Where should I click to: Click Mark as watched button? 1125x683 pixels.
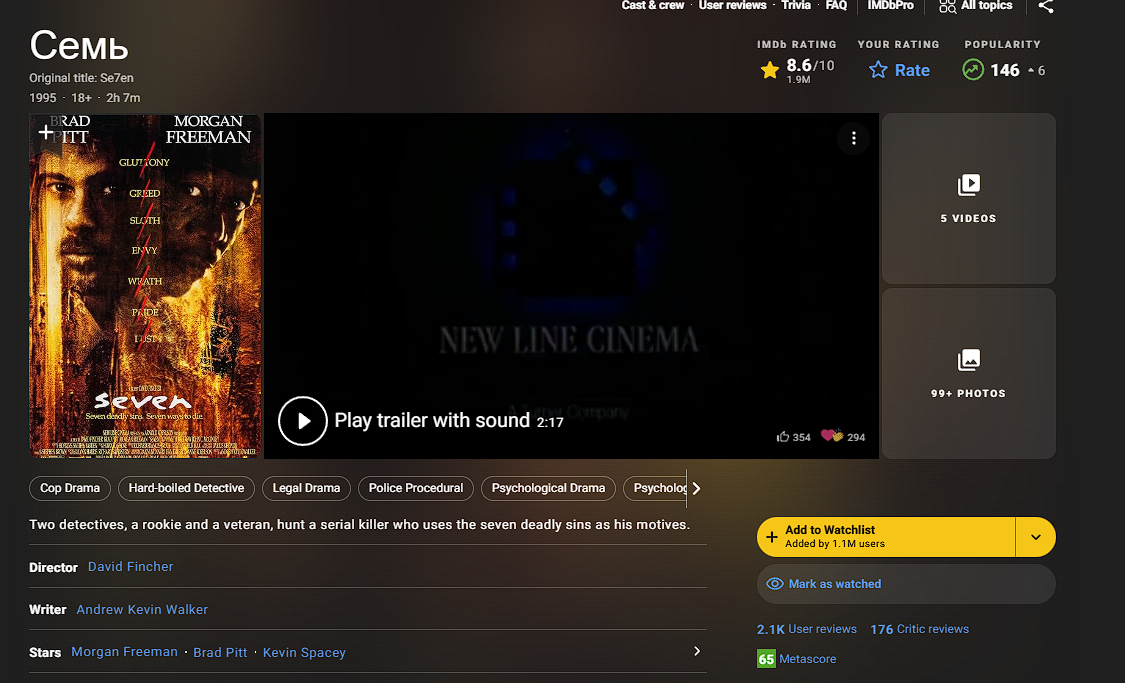click(x=906, y=584)
